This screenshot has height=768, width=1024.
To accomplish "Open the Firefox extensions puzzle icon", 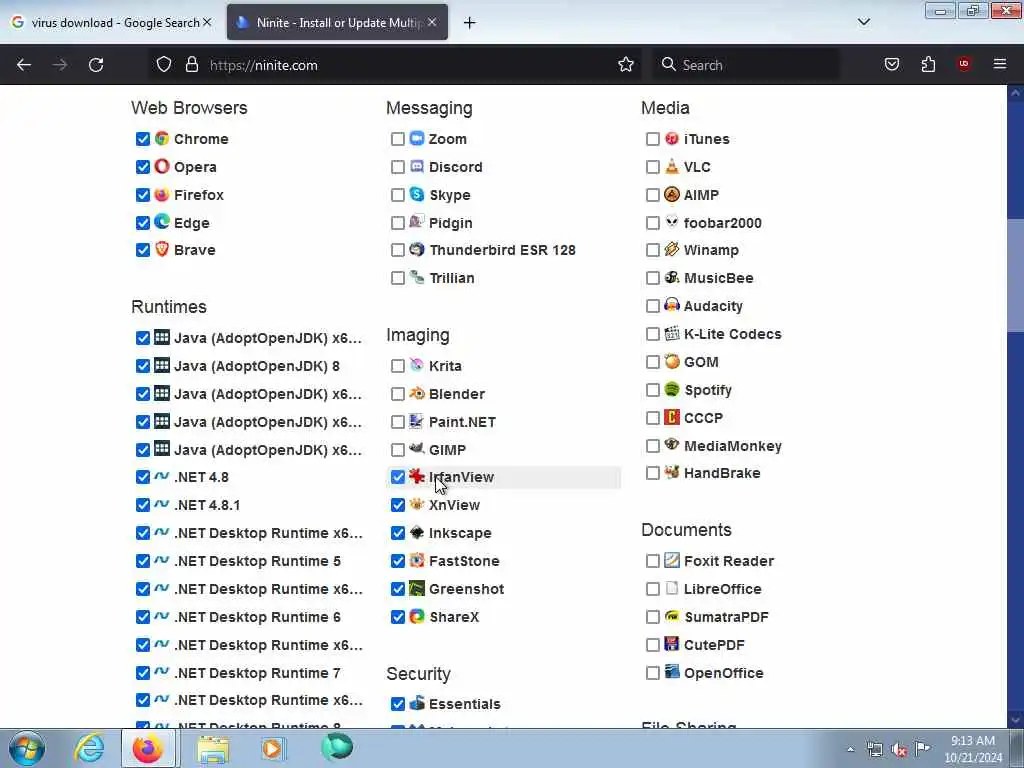I will coord(928,65).
